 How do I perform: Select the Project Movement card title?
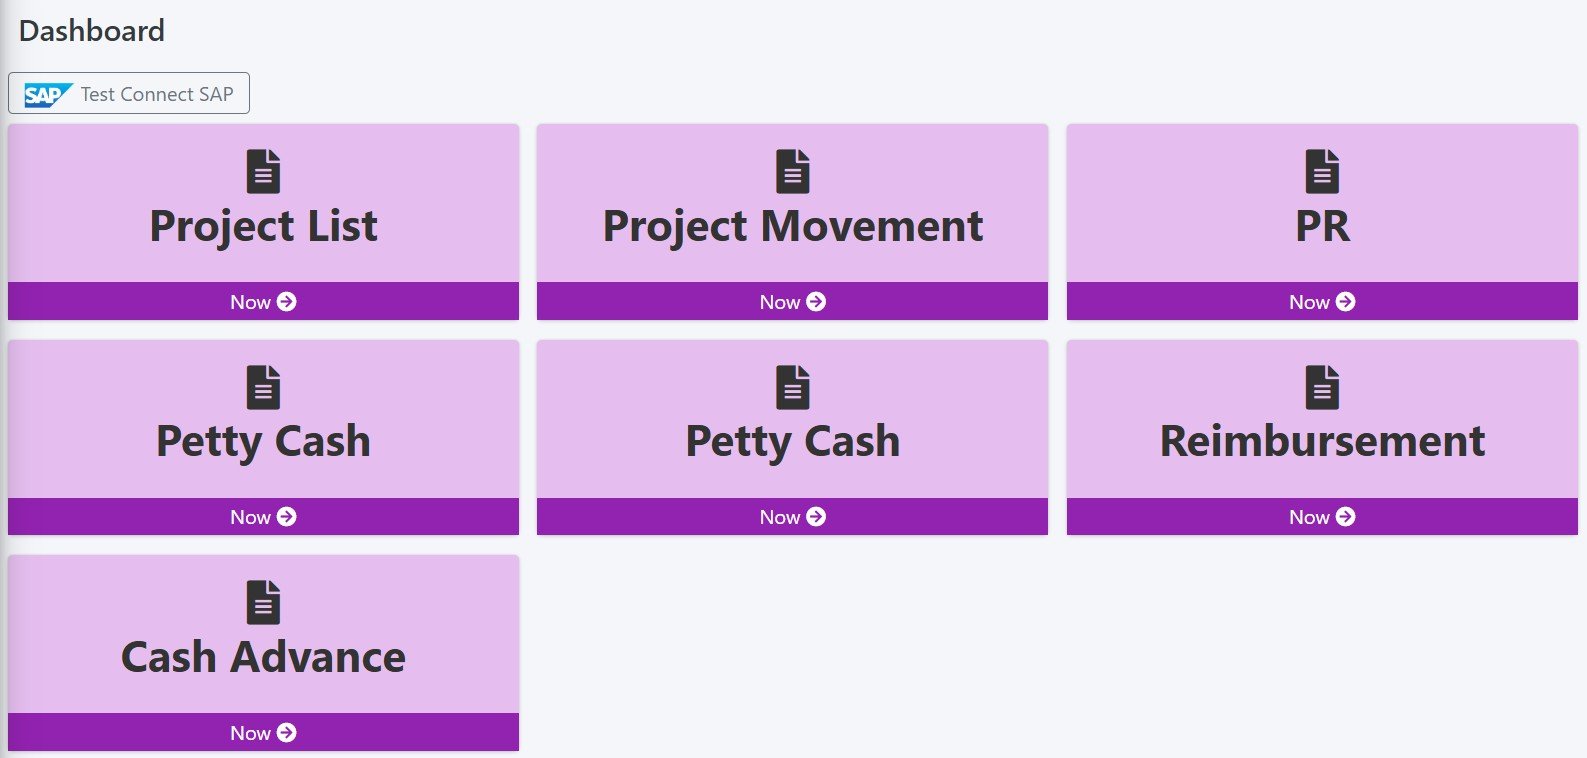792,226
